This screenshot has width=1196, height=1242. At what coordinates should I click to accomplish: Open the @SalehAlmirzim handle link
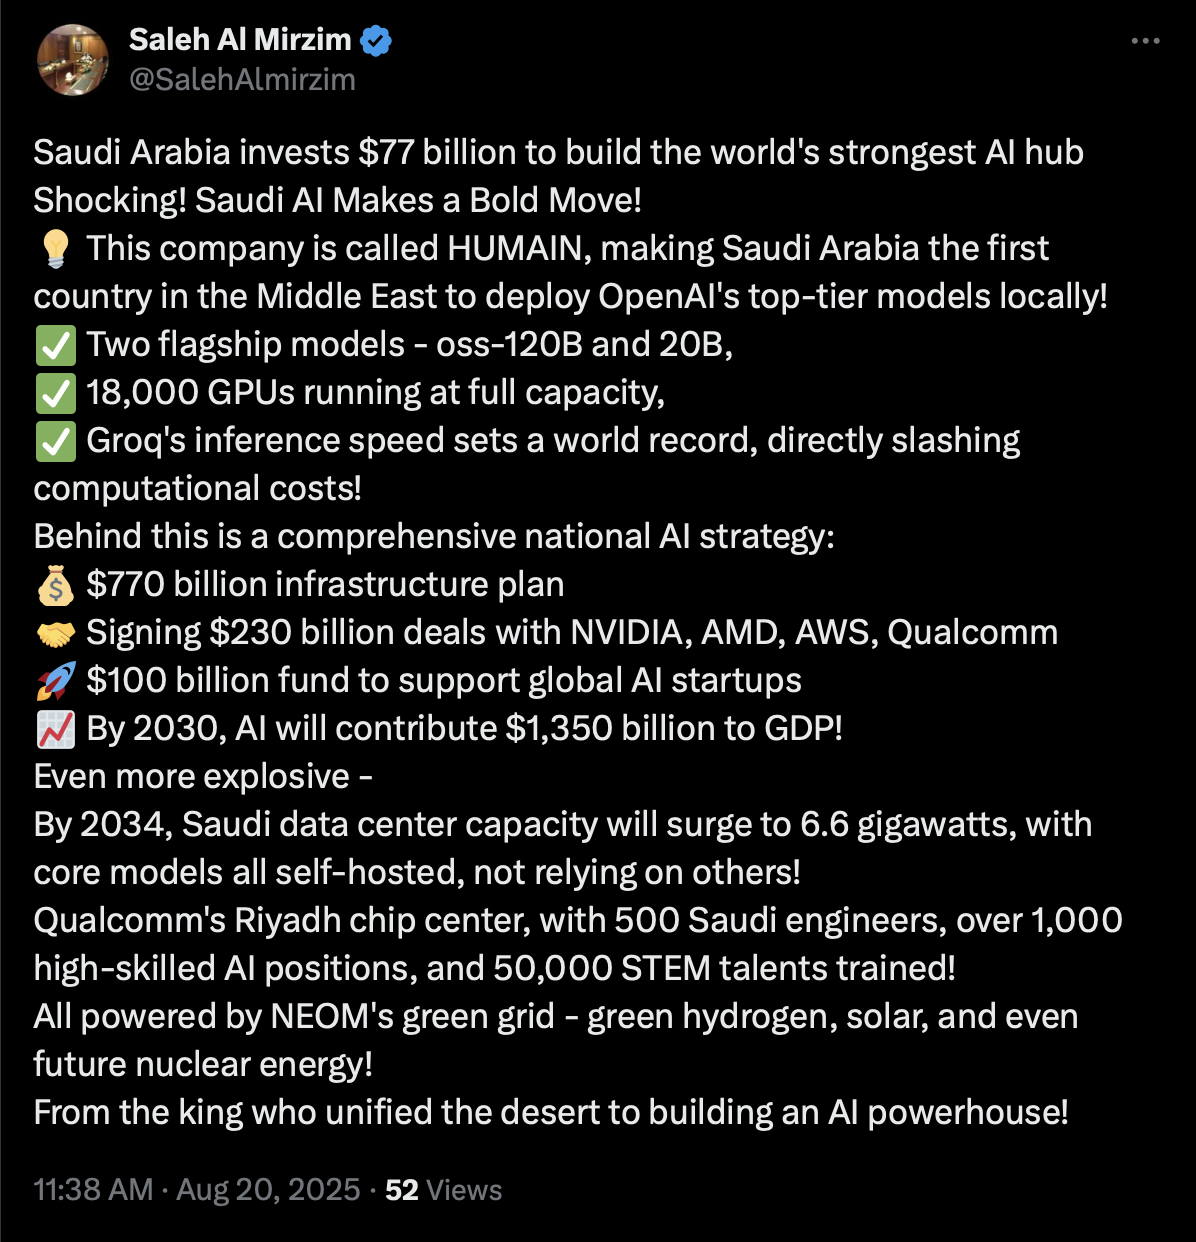(x=242, y=80)
